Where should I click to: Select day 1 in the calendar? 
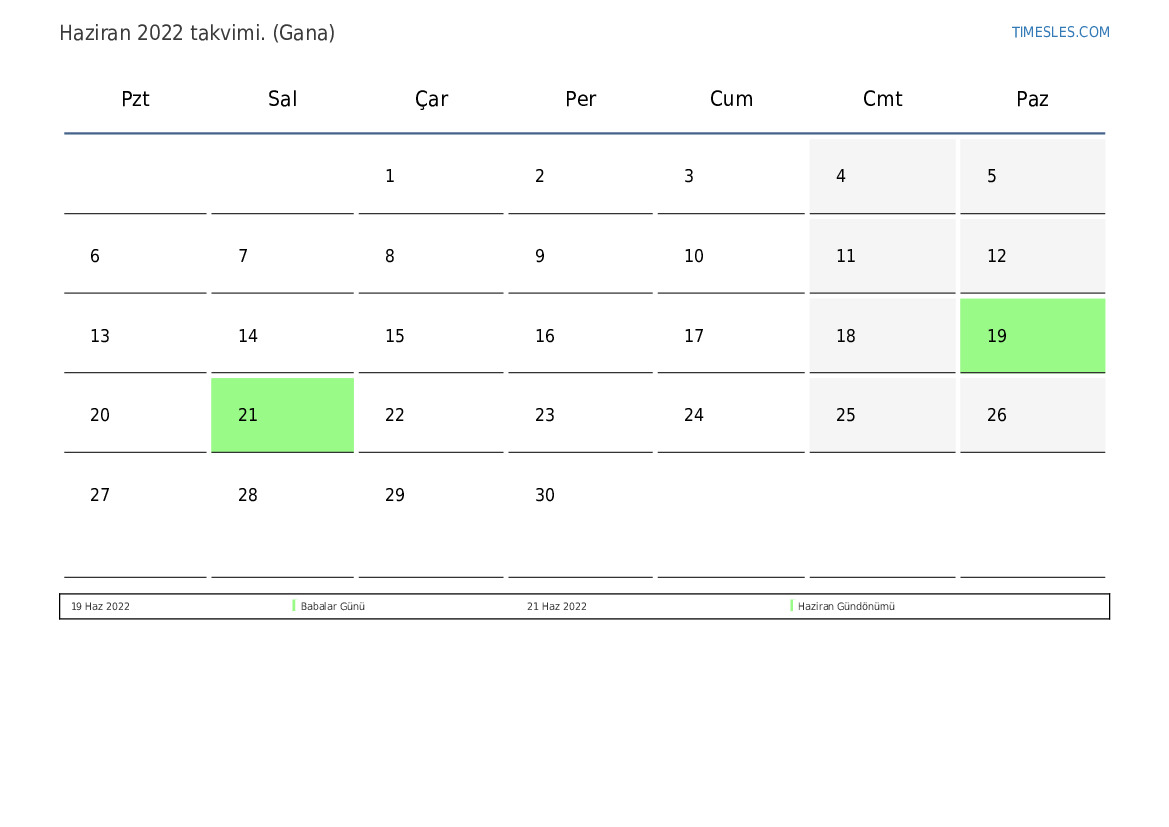(431, 176)
